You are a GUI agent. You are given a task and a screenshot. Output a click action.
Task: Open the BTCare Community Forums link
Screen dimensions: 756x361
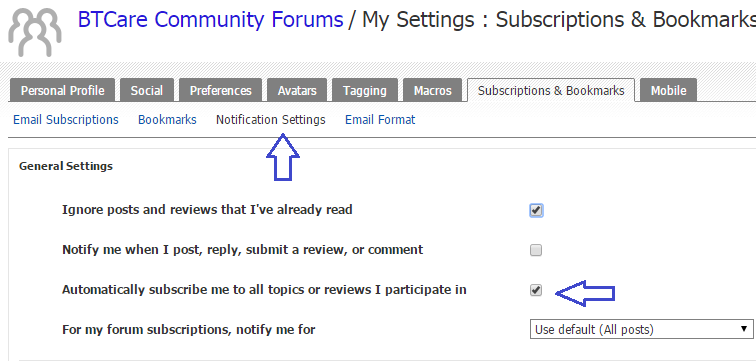point(210,19)
